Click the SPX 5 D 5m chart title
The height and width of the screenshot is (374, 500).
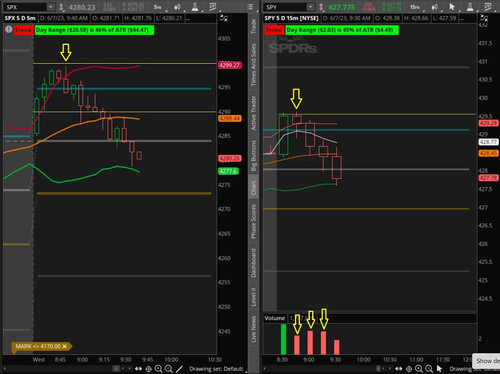20,18
